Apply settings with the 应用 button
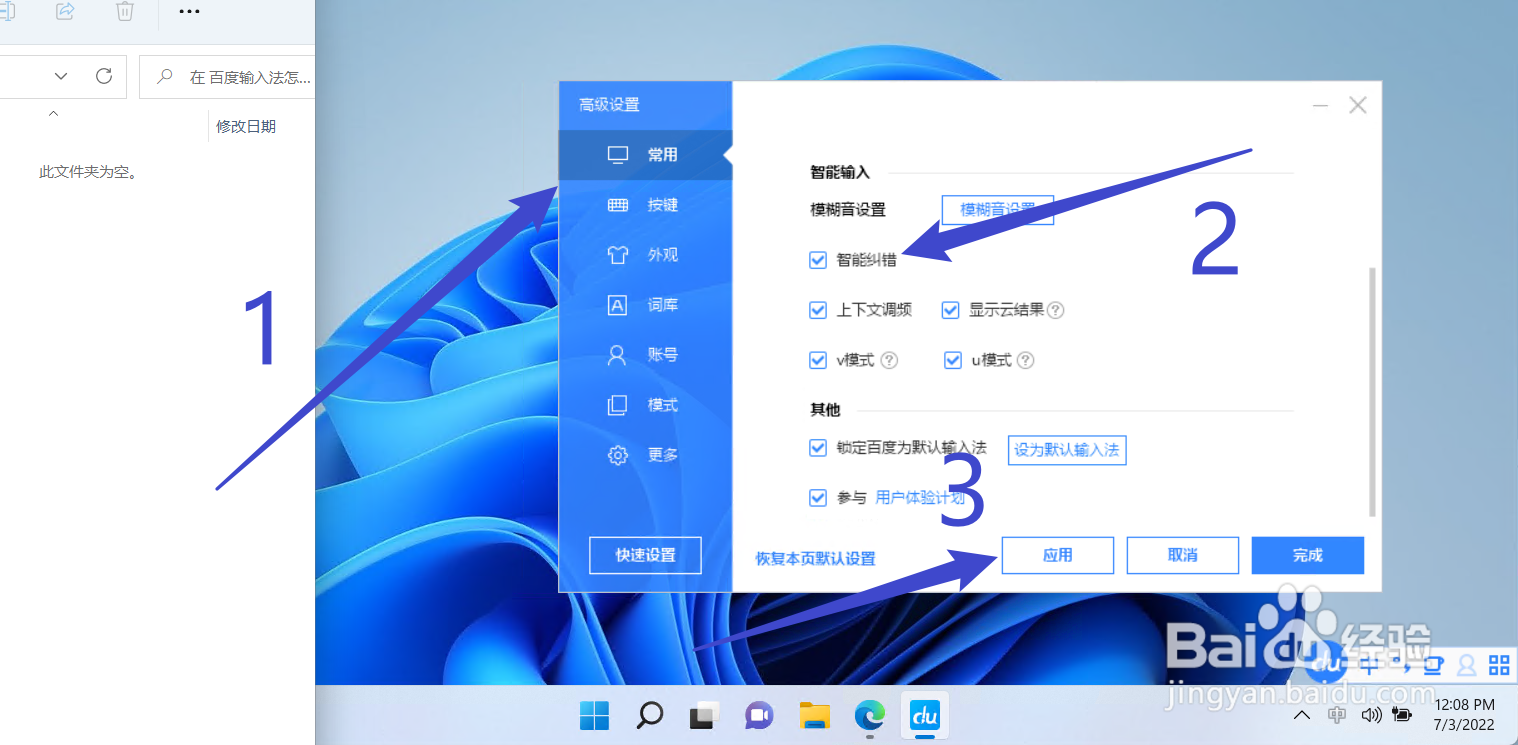1518x745 pixels. click(x=1057, y=555)
